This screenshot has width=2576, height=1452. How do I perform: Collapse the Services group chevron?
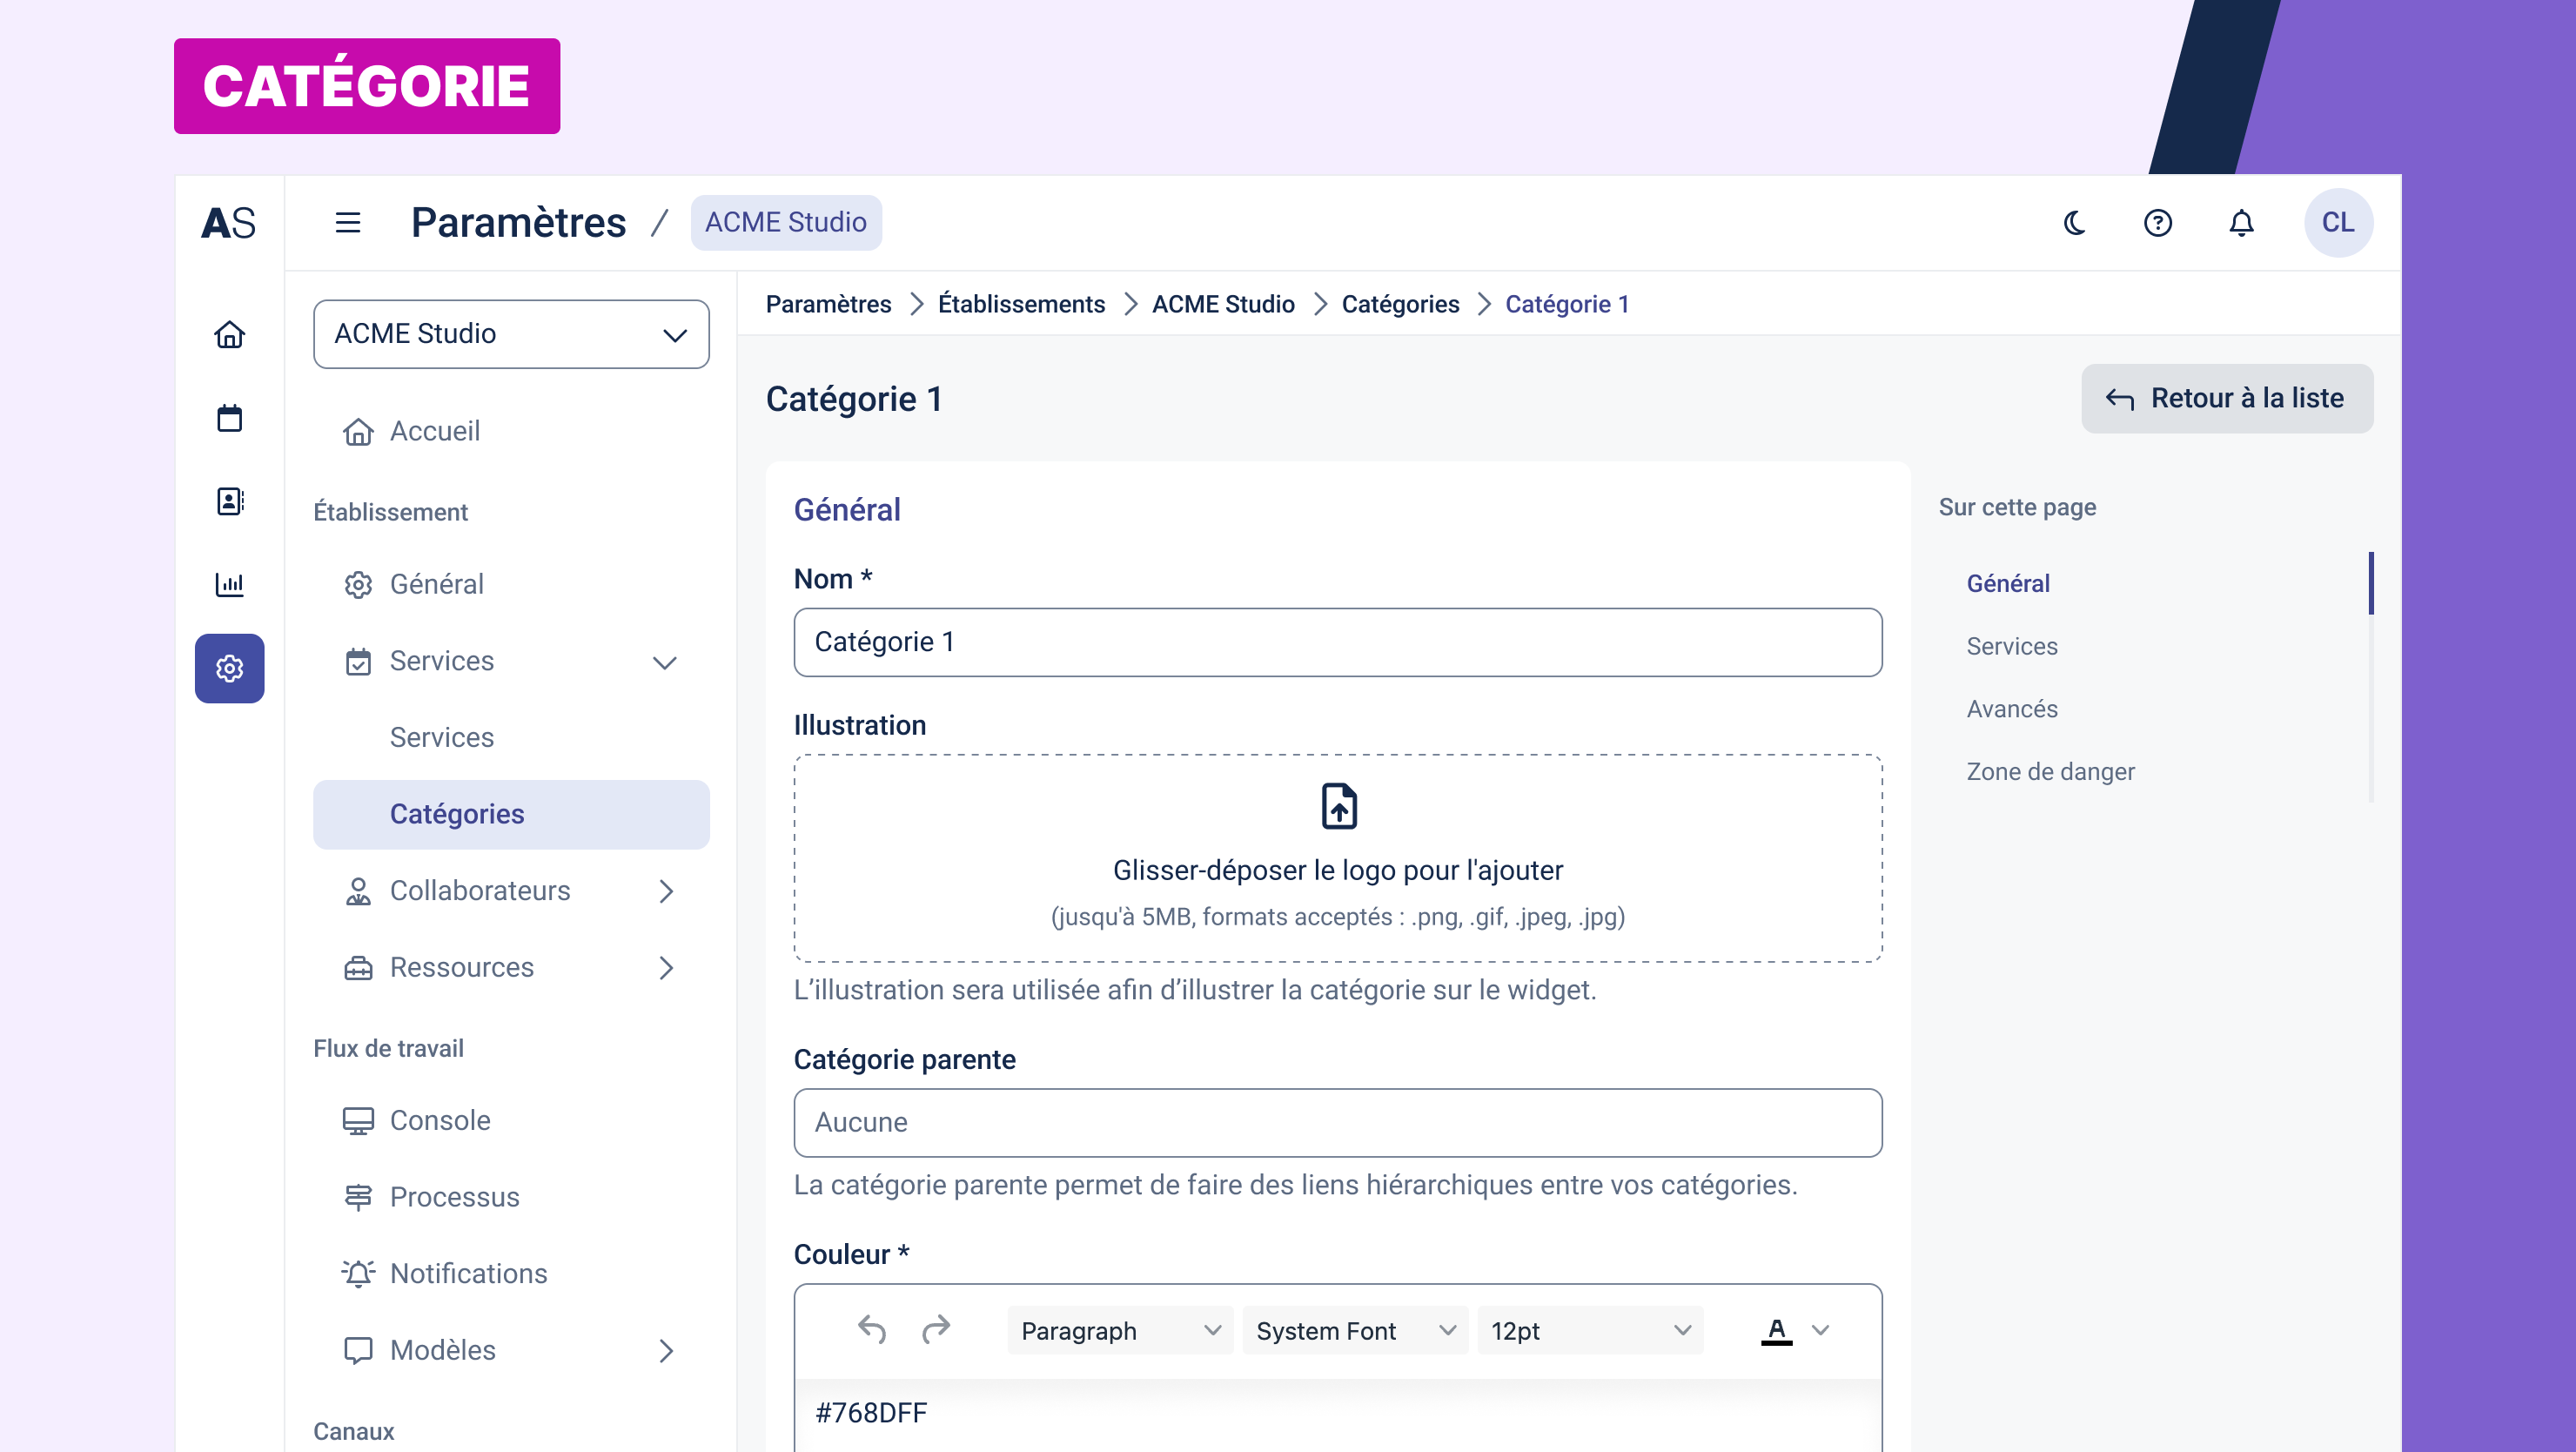coord(665,662)
